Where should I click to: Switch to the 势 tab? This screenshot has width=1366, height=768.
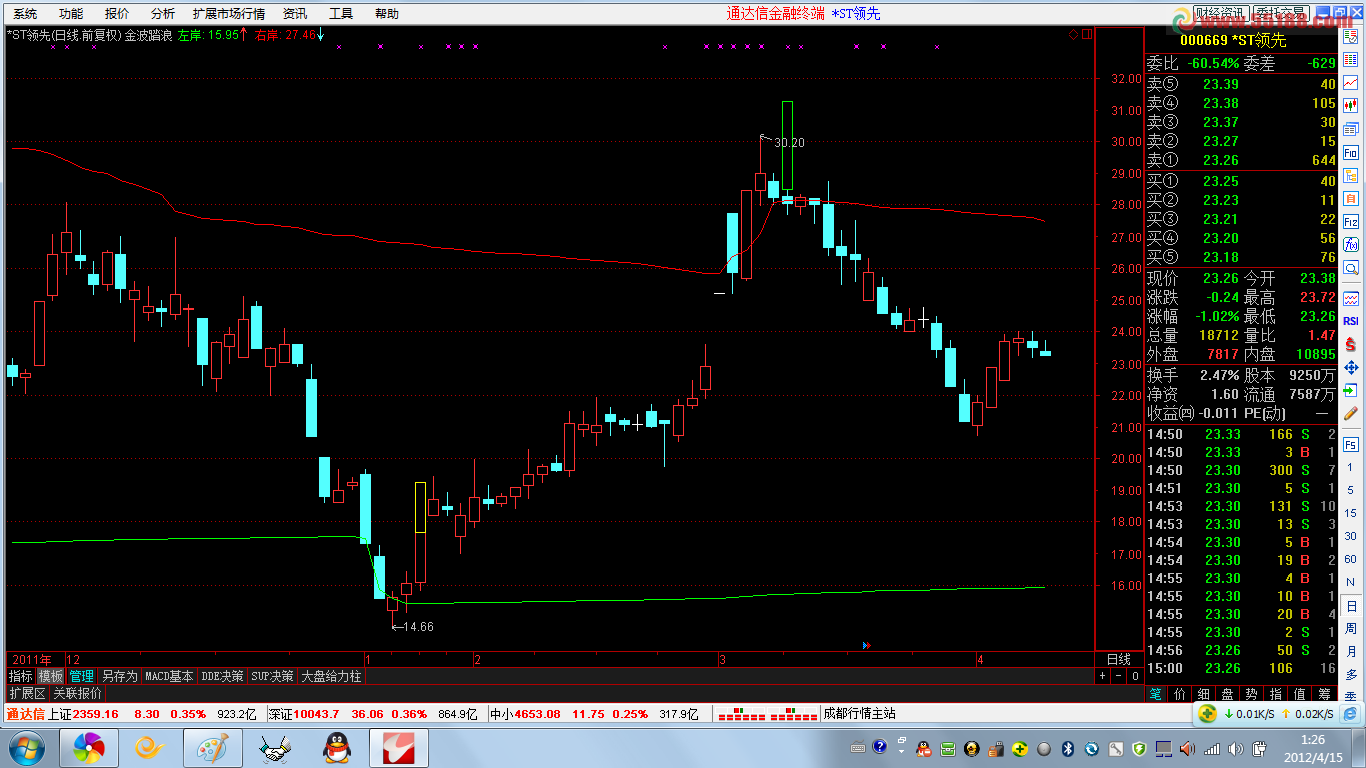pos(1252,693)
